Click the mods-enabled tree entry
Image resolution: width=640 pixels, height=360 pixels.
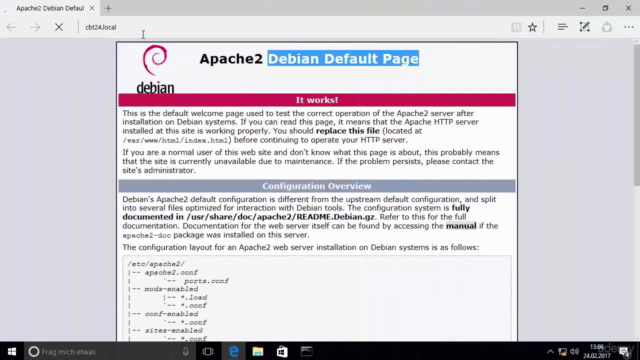(171, 289)
